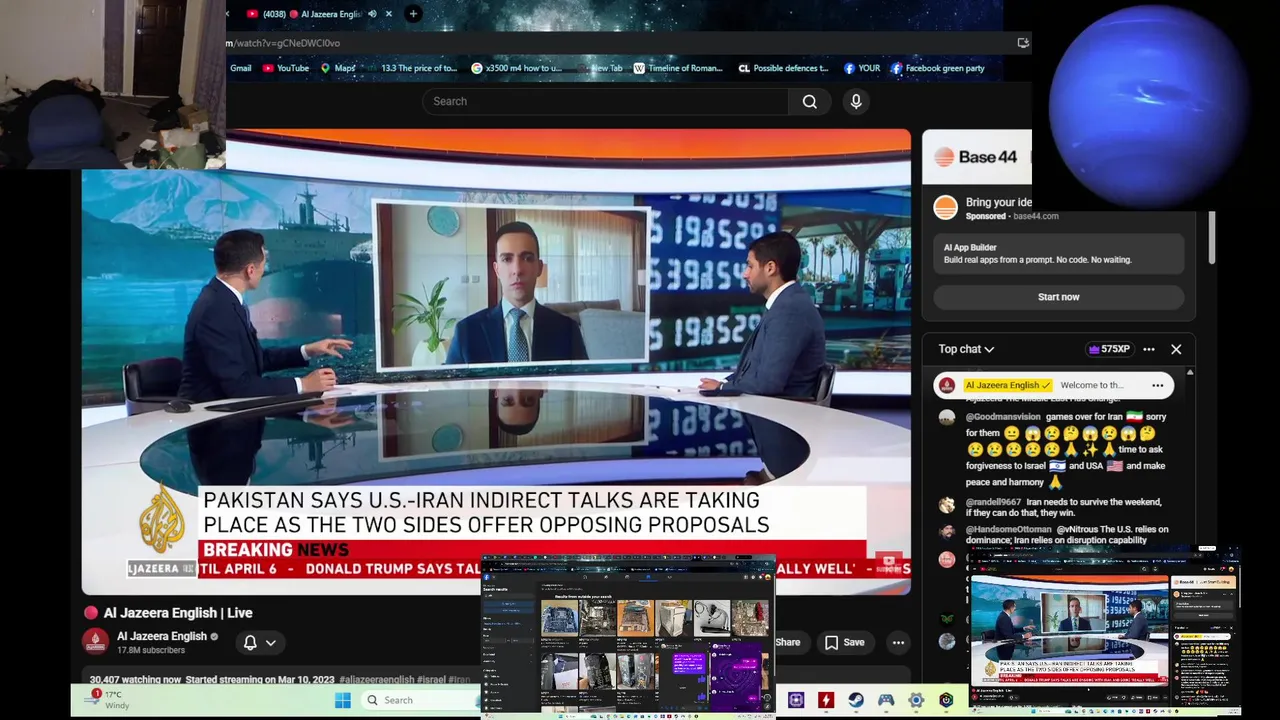Open the 'Timeline of Roman...' Wikipedia bookmark
This screenshot has height=720, width=1280.
point(677,68)
